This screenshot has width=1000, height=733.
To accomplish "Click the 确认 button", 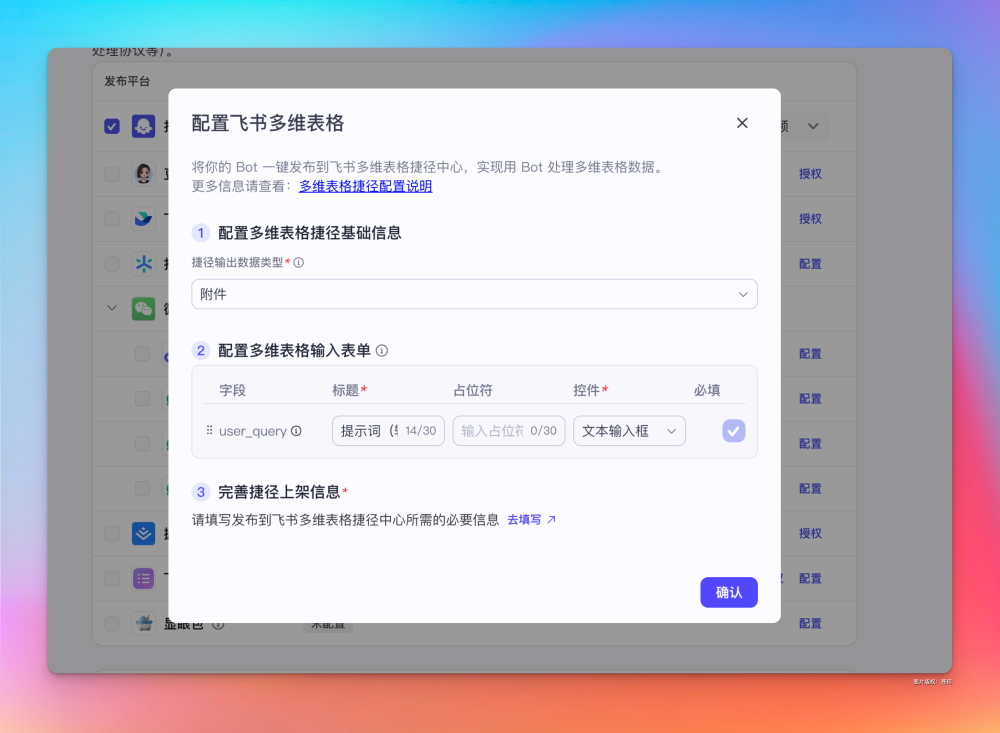I will 729,593.
